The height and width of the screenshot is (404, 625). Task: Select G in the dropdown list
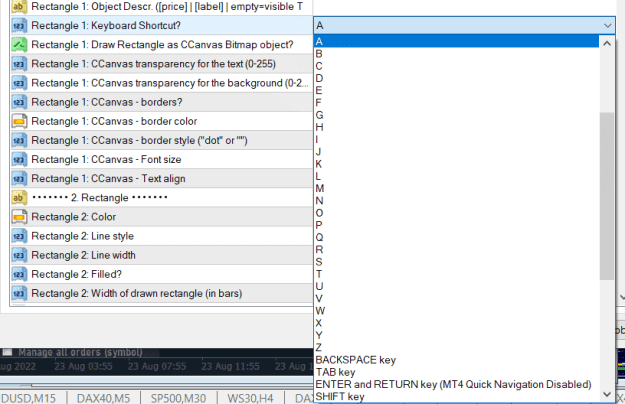456,115
